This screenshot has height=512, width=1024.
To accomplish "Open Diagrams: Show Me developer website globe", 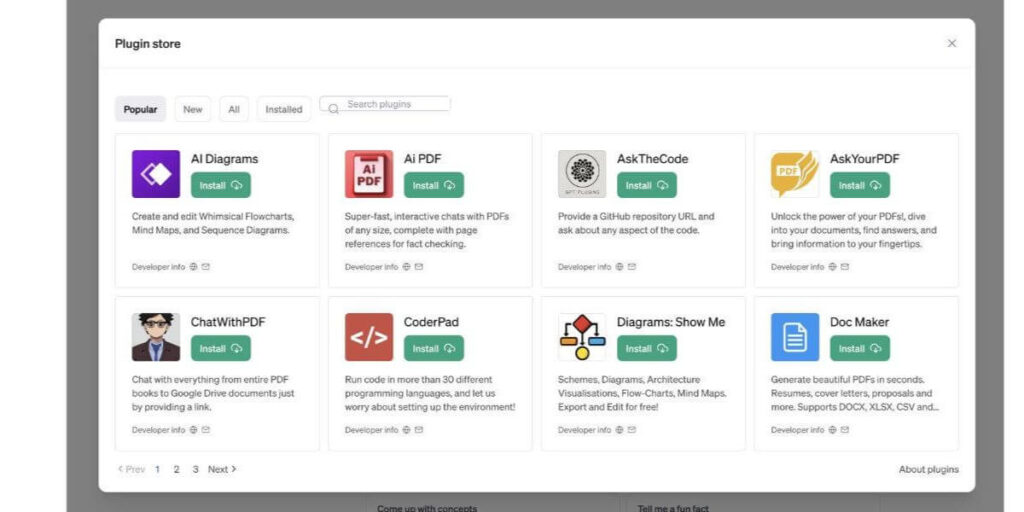I will tap(619, 430).
